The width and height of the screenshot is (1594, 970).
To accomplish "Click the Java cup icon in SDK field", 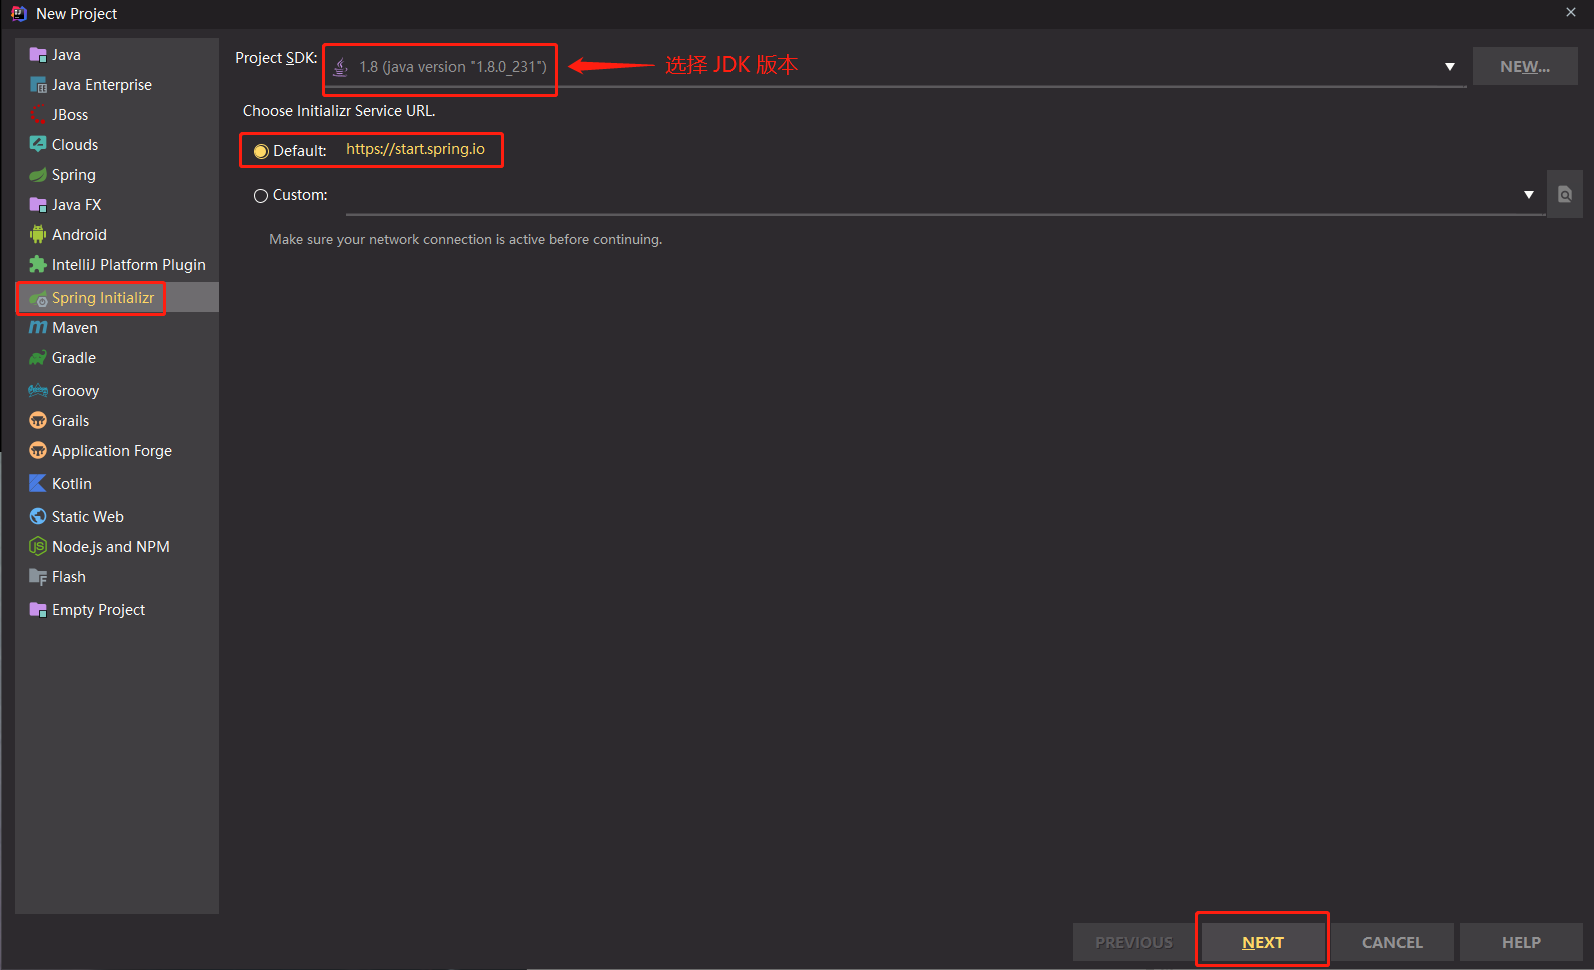I will [x=341, y=67].
